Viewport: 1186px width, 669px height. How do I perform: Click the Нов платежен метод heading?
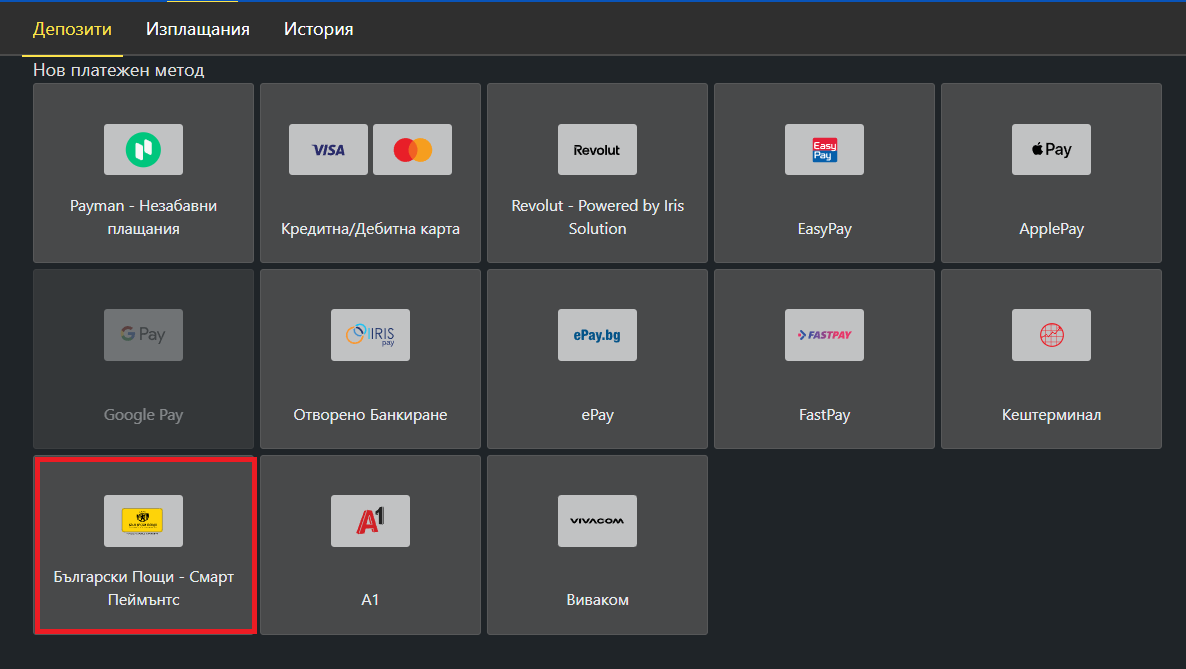tap(119, 70)
